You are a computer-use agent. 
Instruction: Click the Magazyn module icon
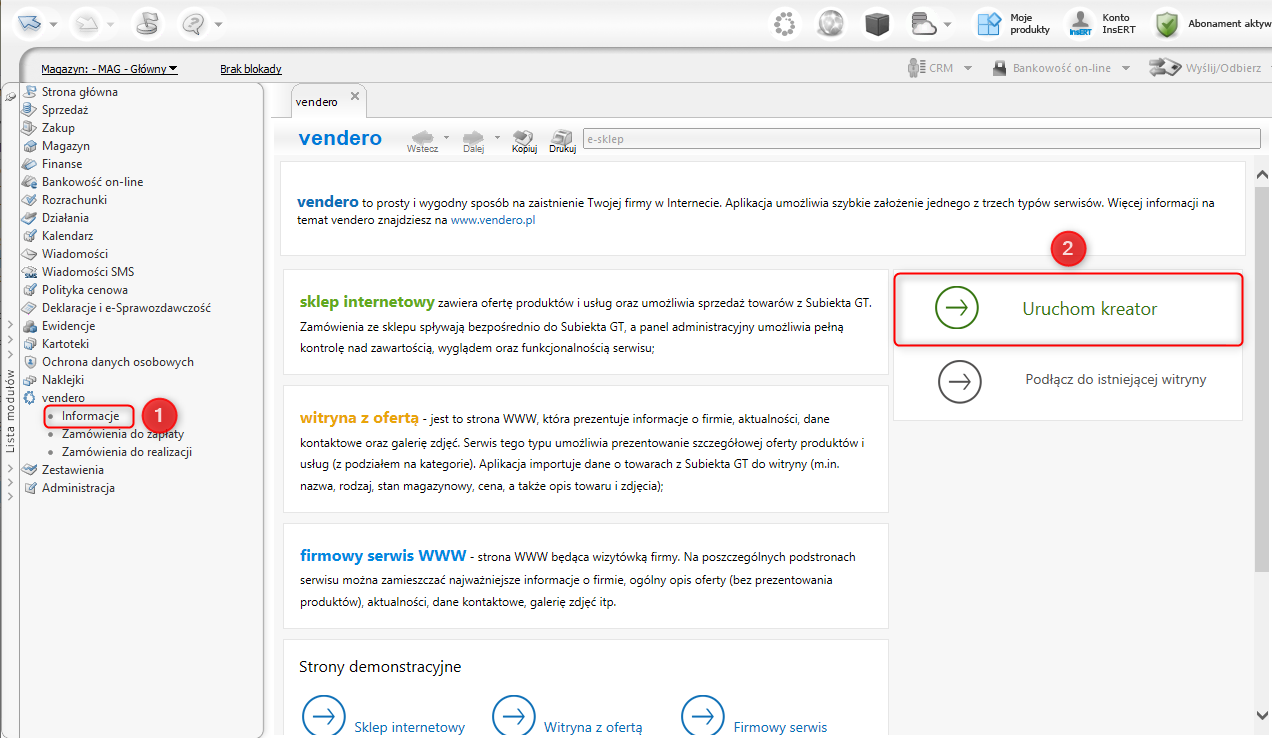point(30,146)
